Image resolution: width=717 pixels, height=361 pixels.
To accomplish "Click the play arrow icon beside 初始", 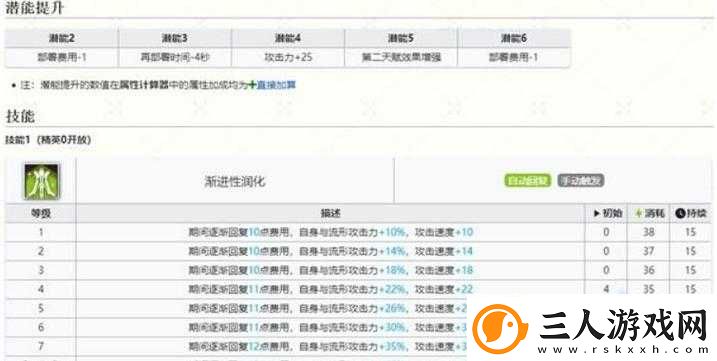I will pyautogui.click(x=597, y=213).
